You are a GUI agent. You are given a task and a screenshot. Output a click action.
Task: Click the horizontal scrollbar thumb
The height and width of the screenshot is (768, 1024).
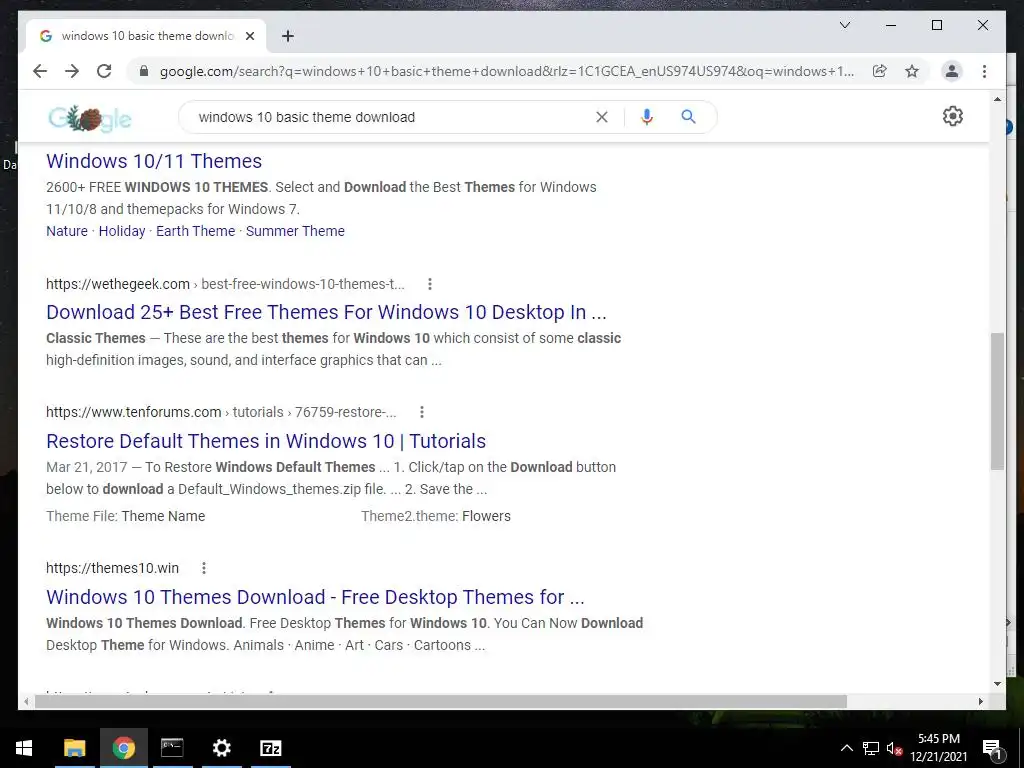click(441, 701)
